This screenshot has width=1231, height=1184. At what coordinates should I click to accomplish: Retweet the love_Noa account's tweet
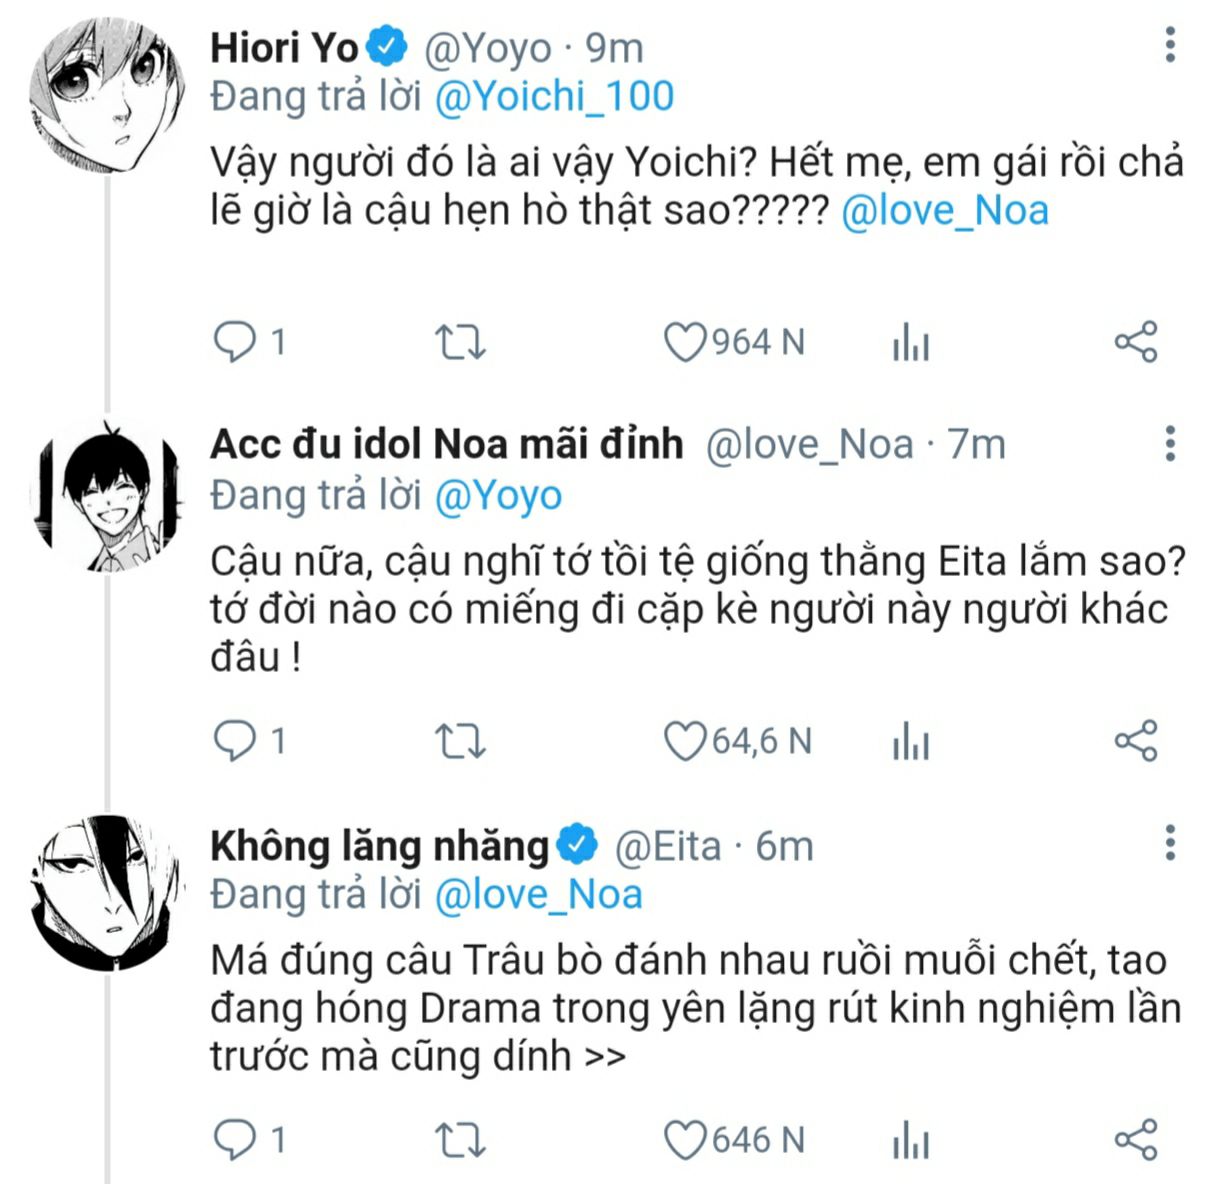(x=461, y=741)
